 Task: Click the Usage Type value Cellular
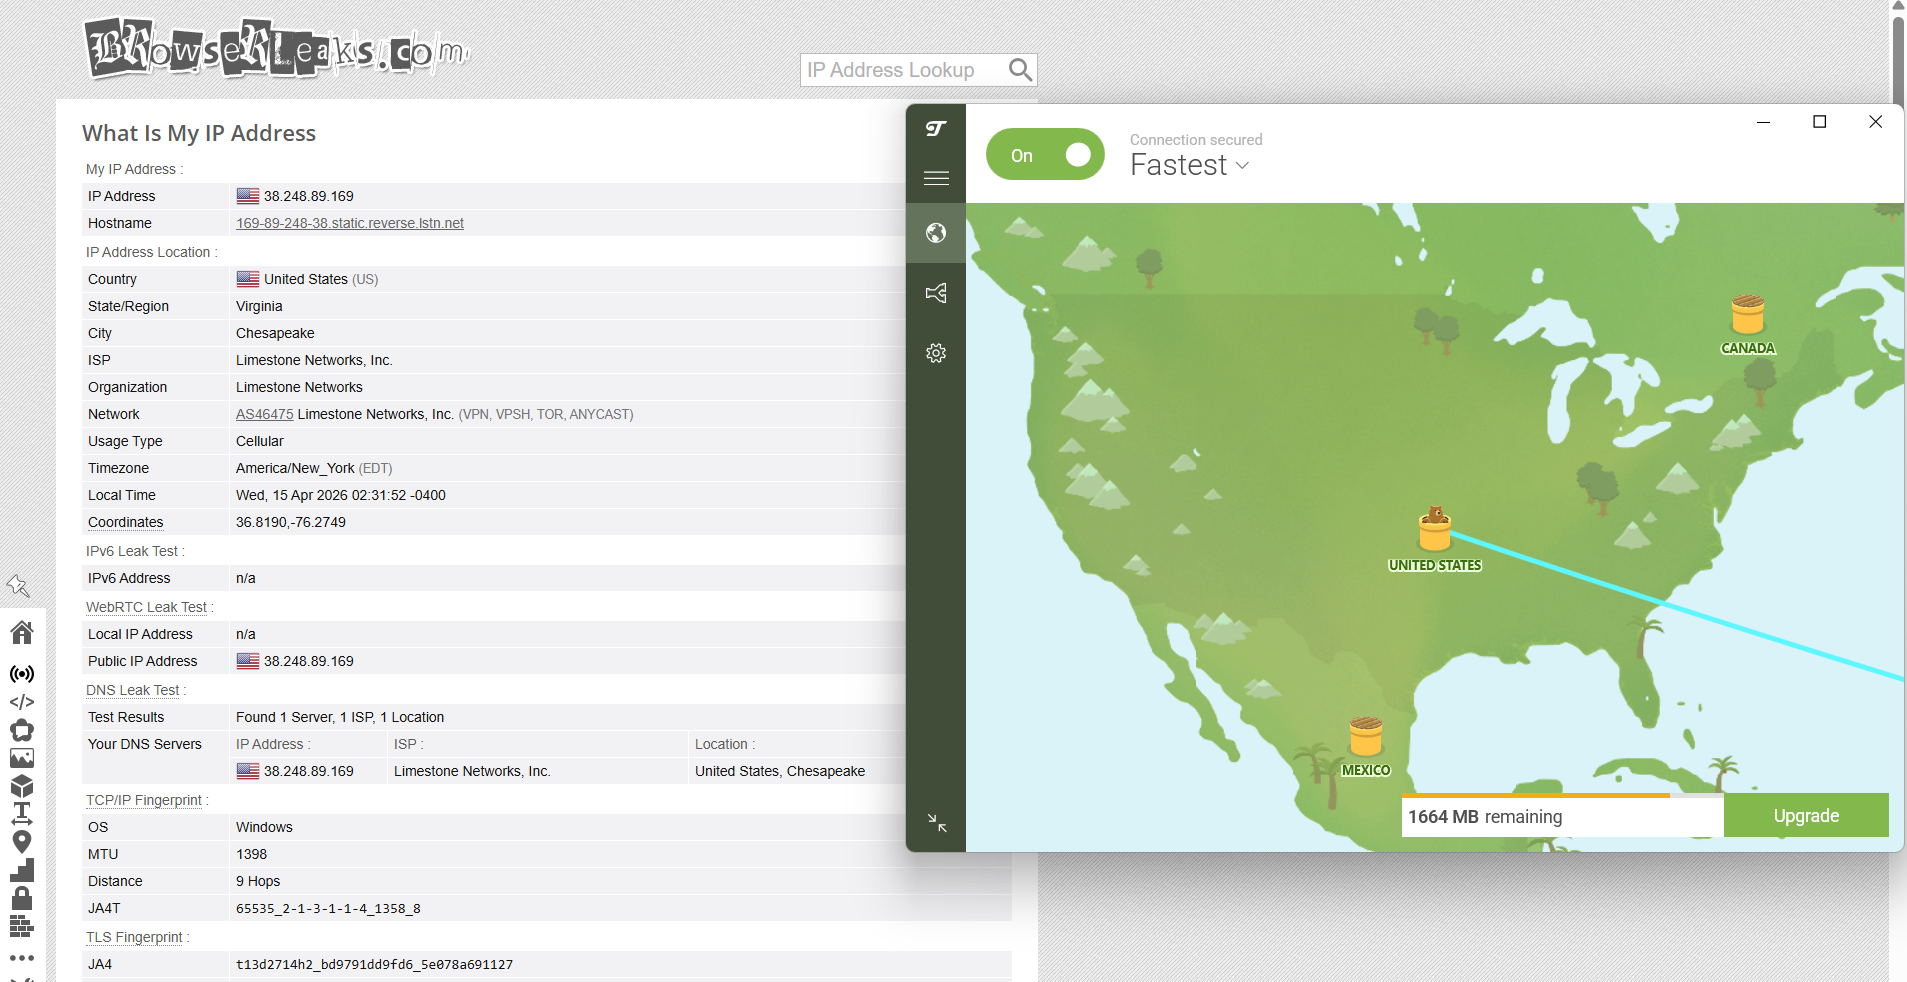[x=260, y=441]
